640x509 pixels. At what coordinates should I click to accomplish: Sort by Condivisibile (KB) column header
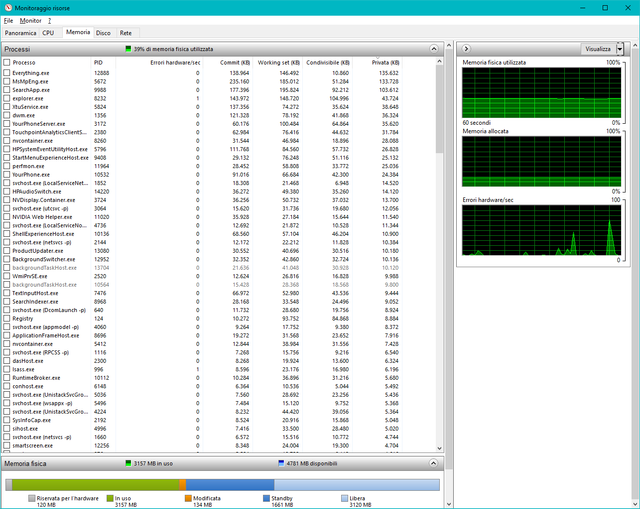point(327,62)
